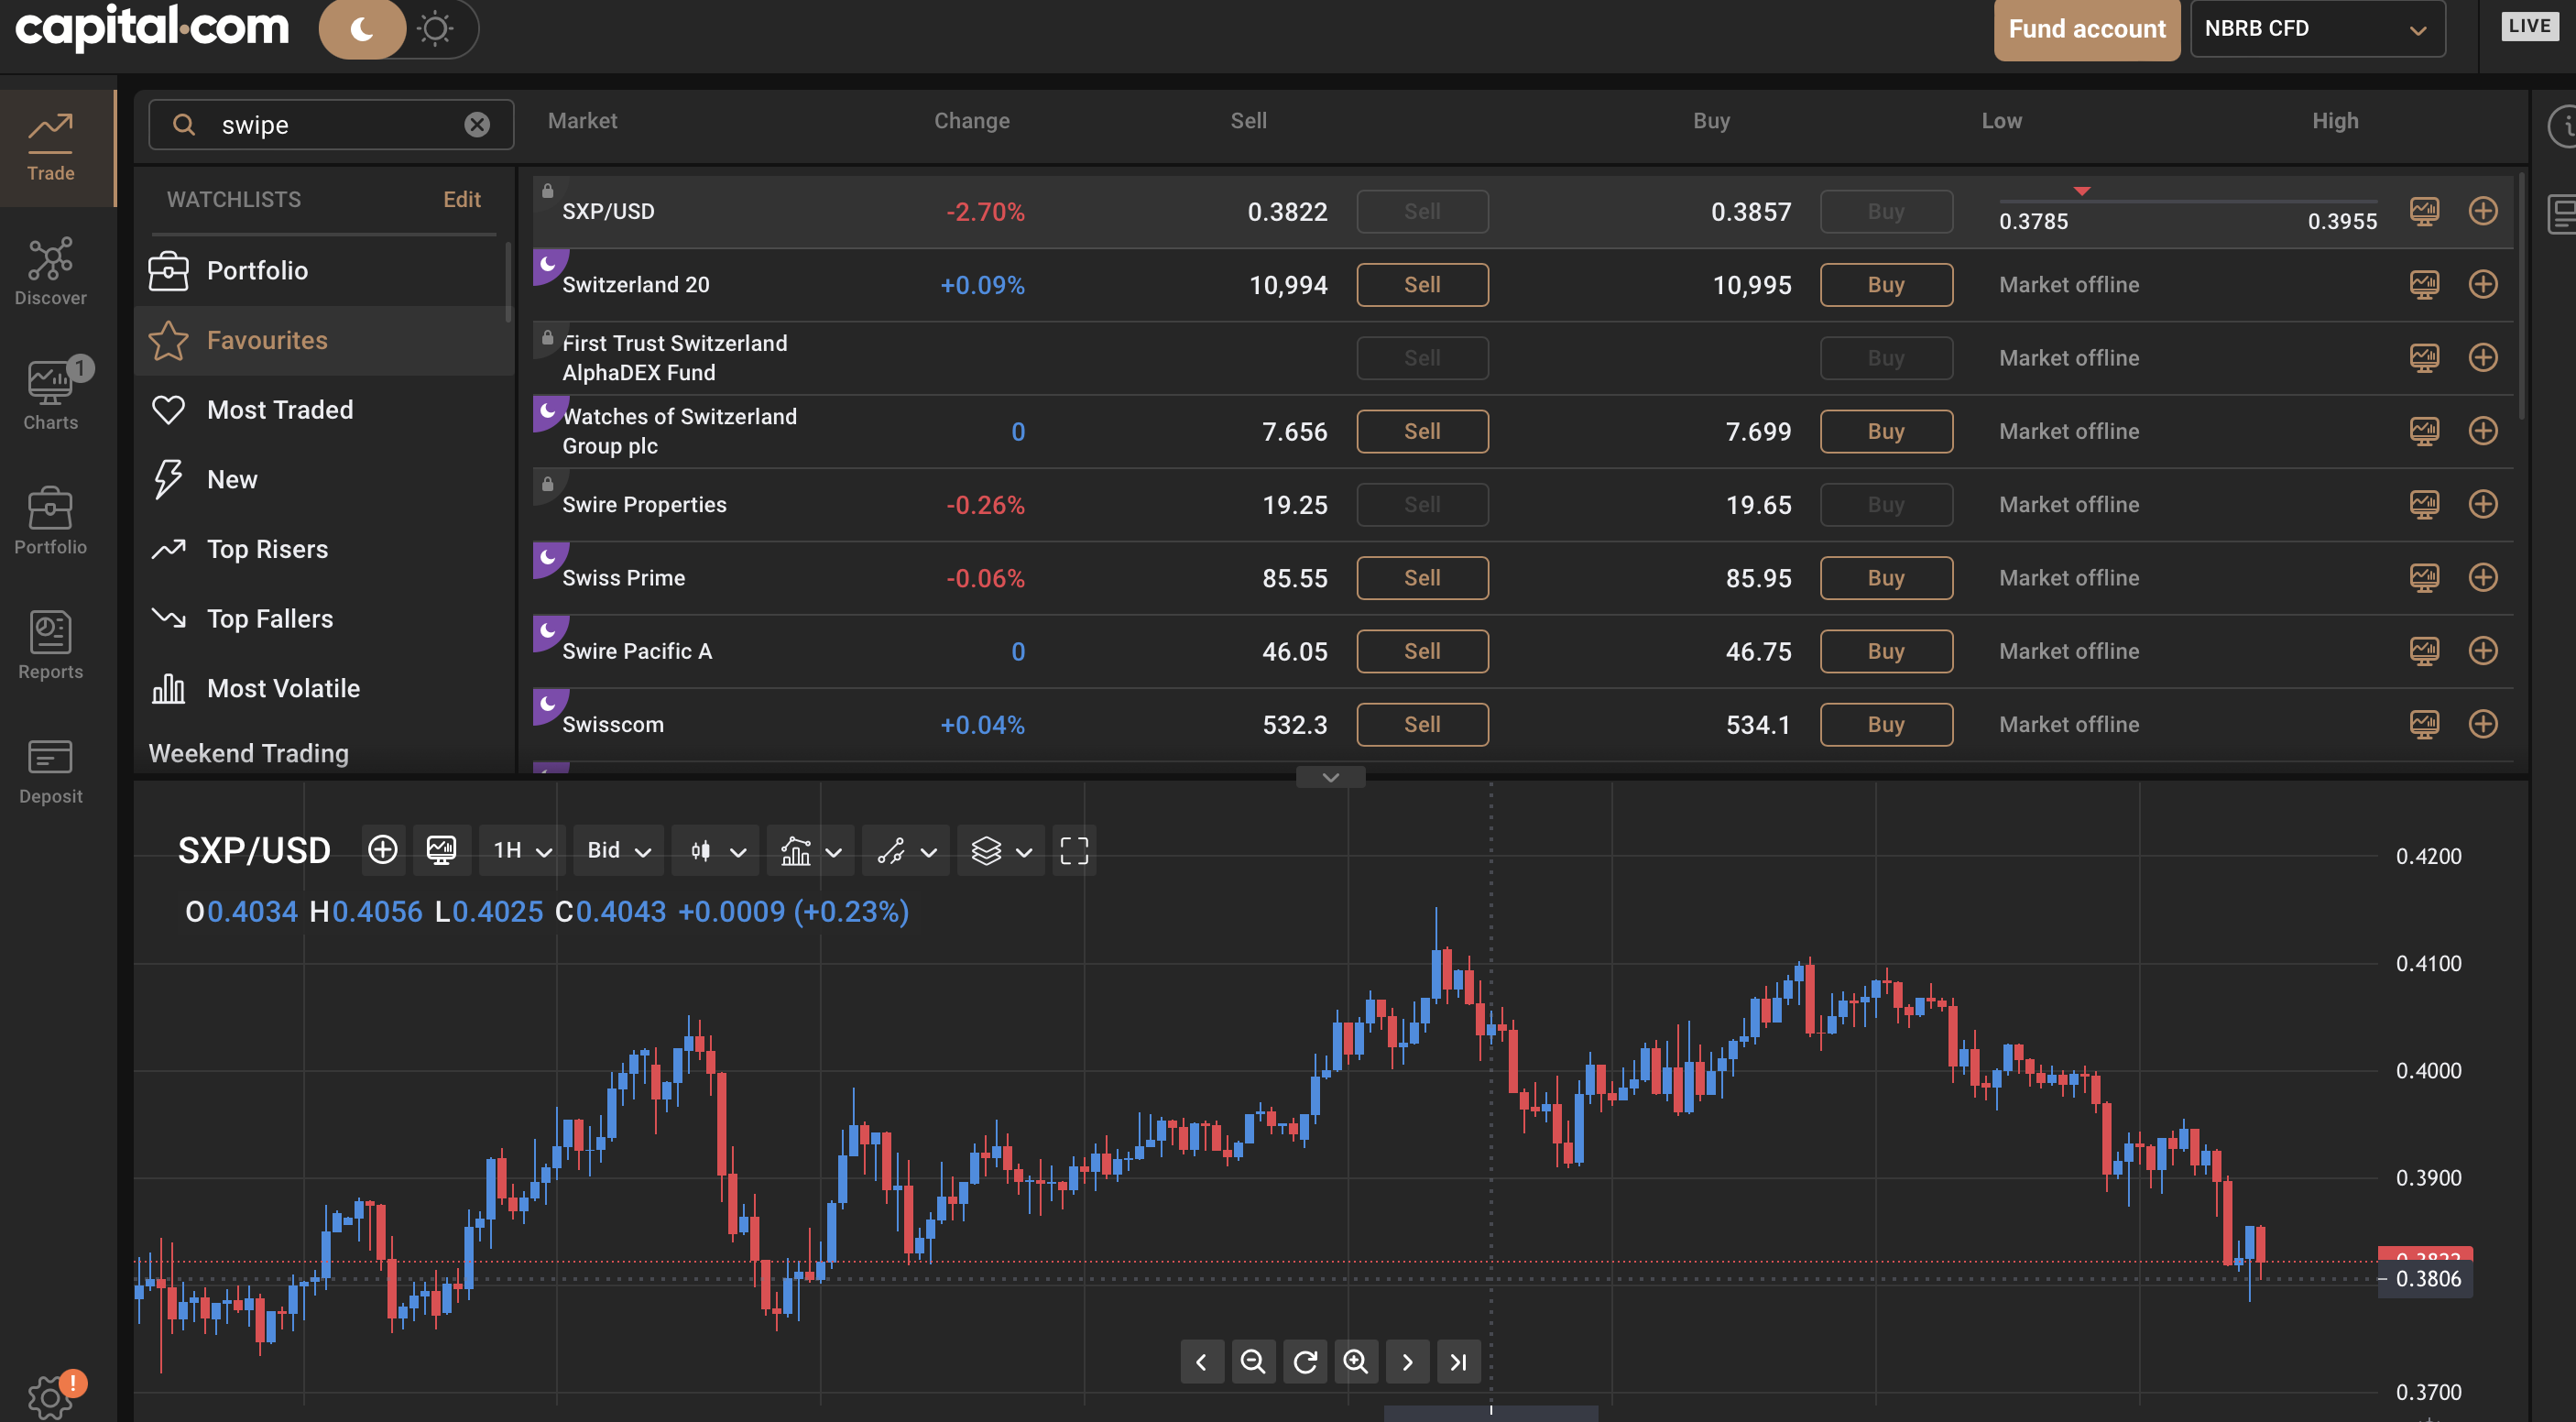2576x1422 pixels.
Task: Open chart icon for Swire Properties
Action: point(2424,504)
